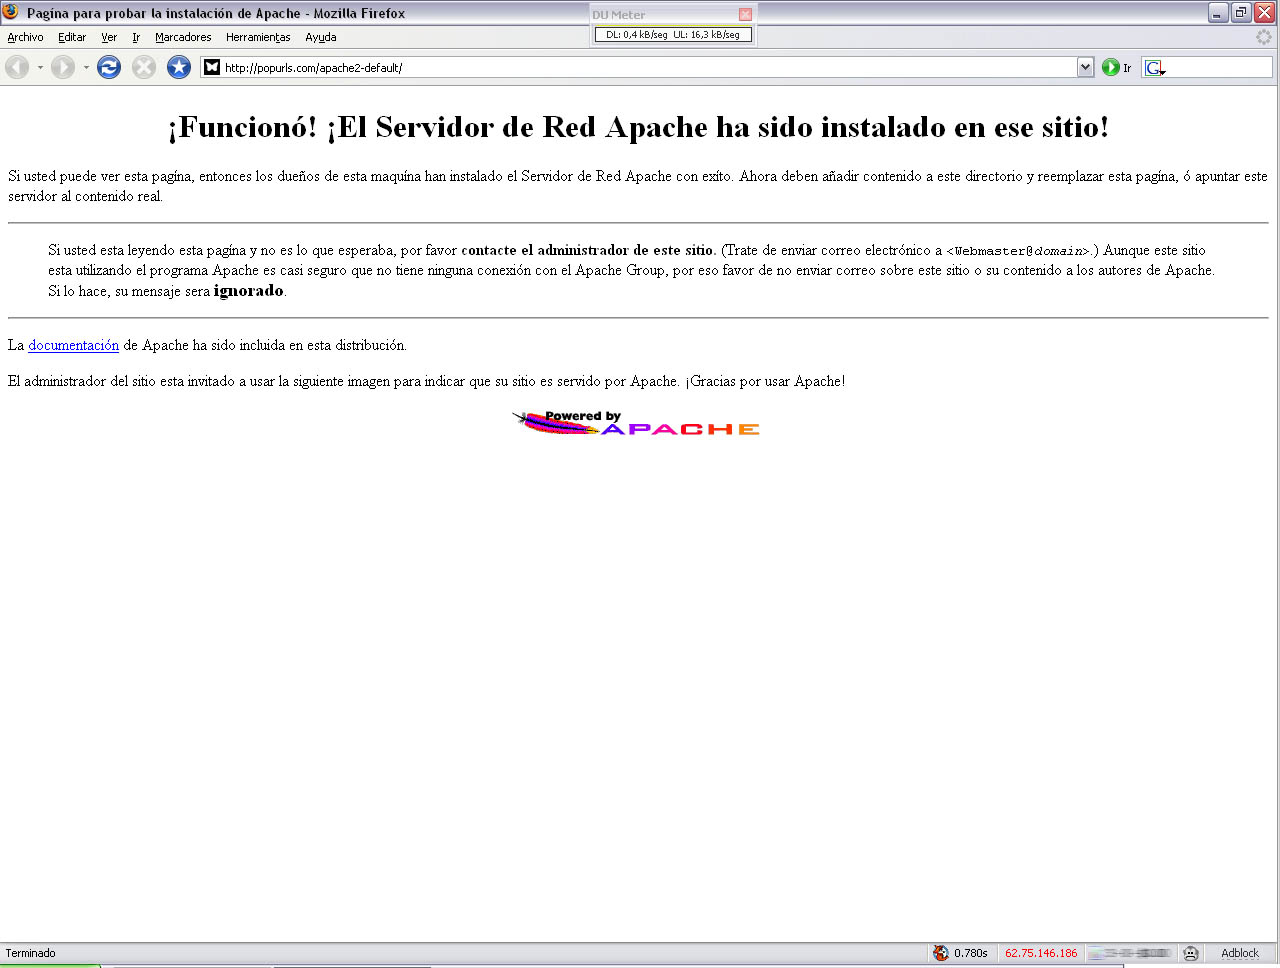Click bold text contacte el administrador
Screen dimensions: 1280x968
click(x=587, y=250)
